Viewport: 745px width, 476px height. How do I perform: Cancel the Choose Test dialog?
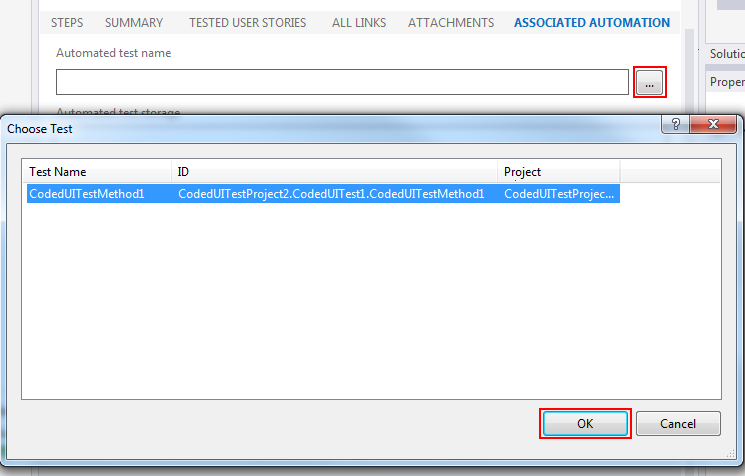(678, 423)
